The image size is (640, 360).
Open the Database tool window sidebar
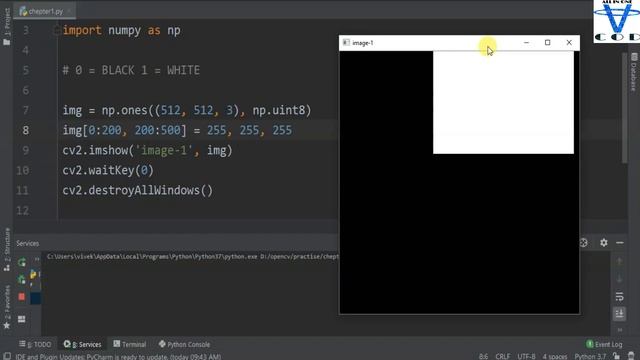point(633,72)
